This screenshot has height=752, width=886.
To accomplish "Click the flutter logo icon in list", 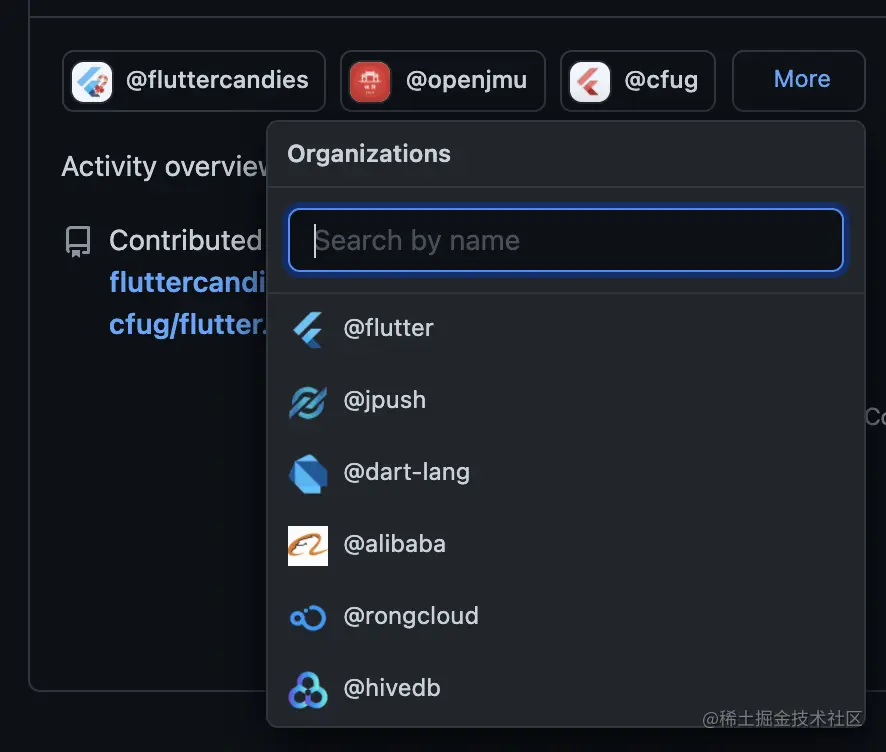I will [308, 329].
